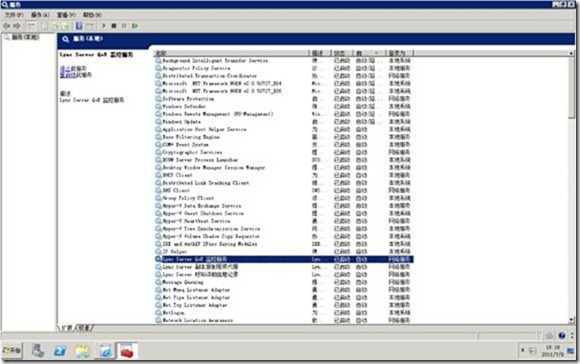
Task: Click icon of Windows Update service row
Action: [158, 122]
